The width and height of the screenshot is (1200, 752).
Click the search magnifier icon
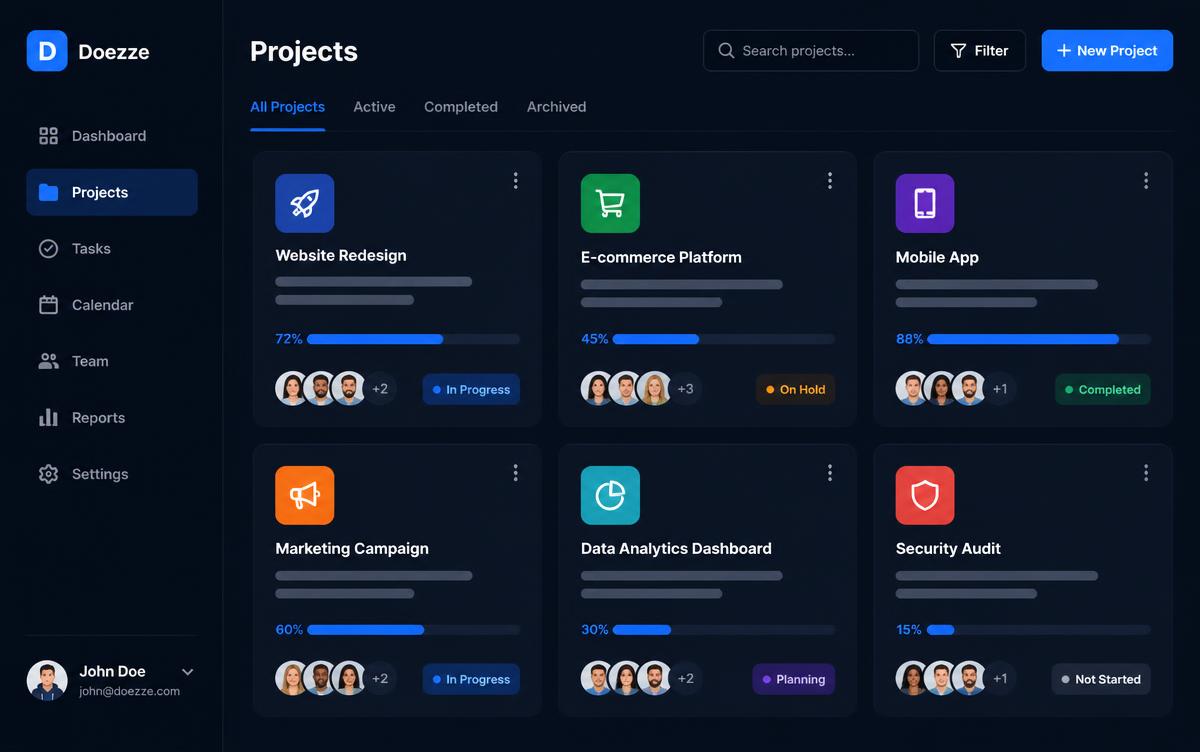pos(727,51)
